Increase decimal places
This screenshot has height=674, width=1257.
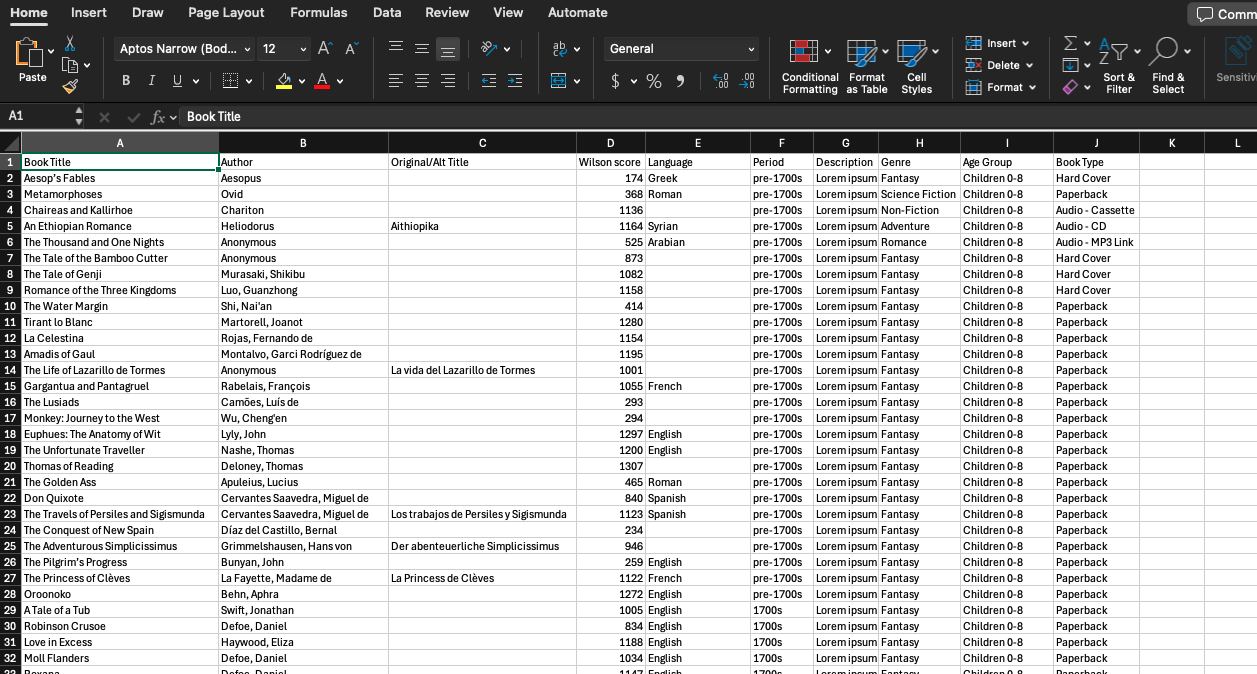pos(721,81)
